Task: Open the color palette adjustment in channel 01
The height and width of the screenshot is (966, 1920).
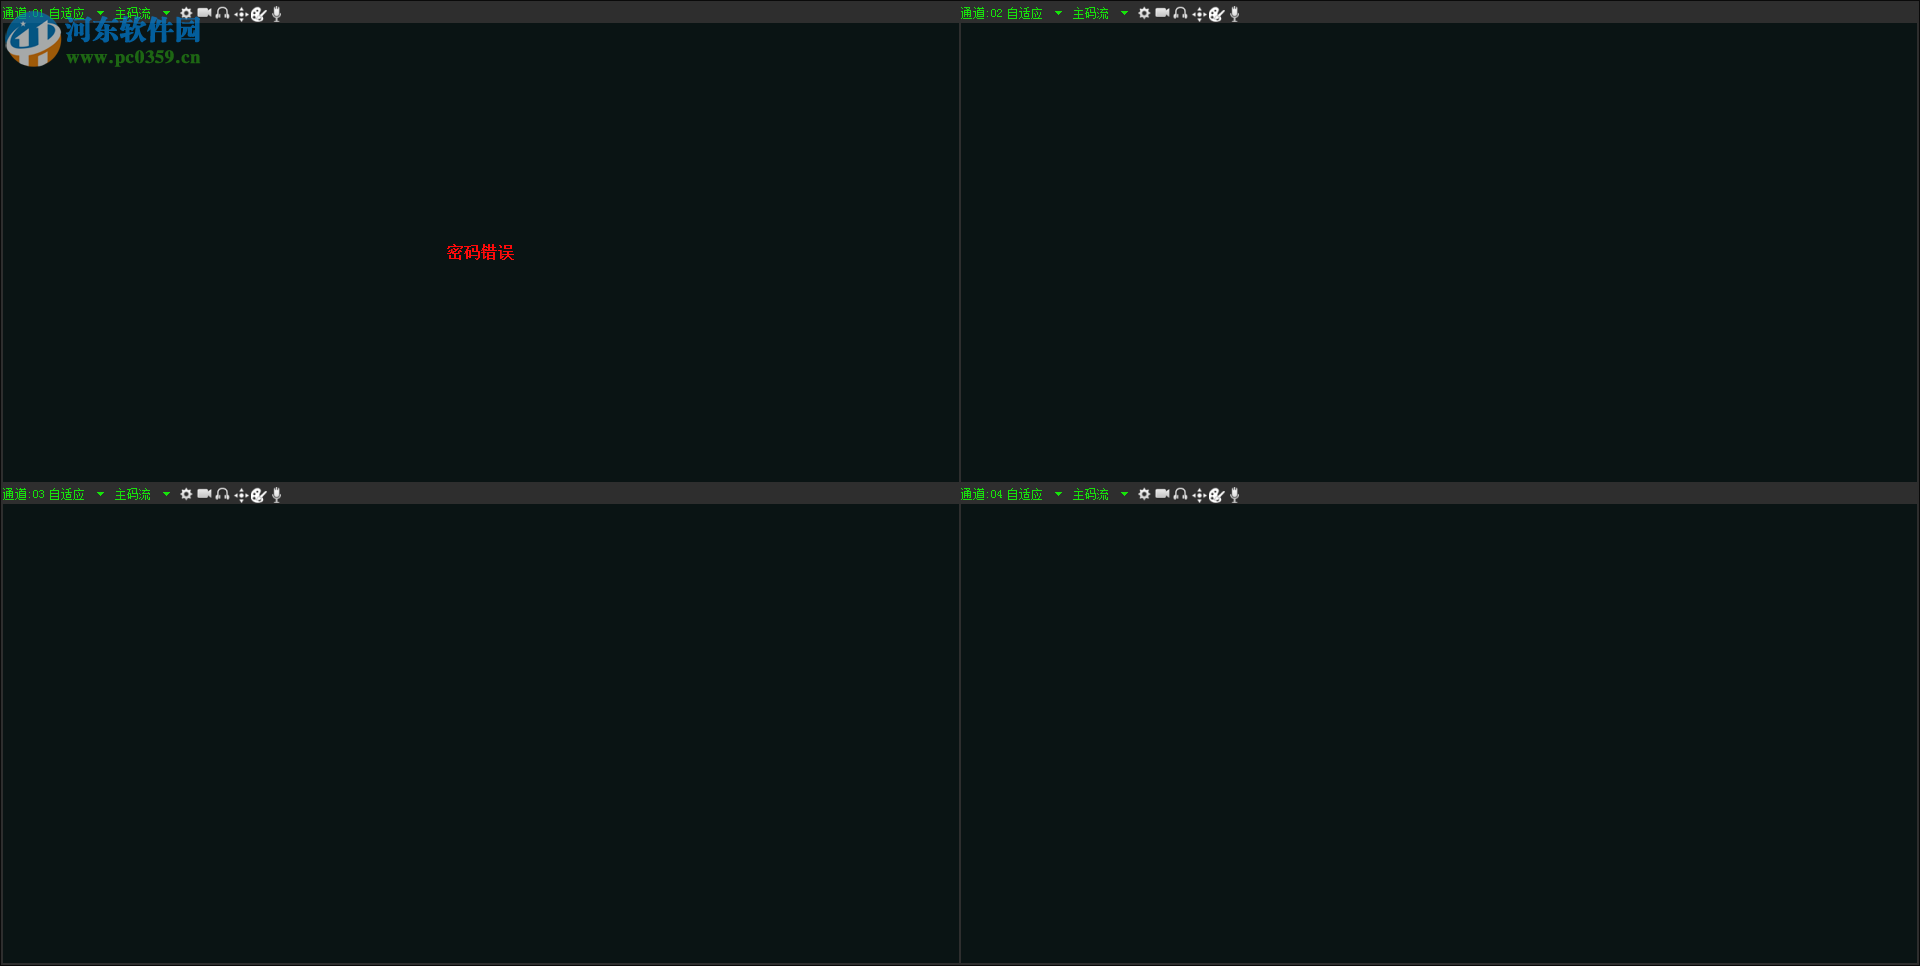Action: [259, 14]
